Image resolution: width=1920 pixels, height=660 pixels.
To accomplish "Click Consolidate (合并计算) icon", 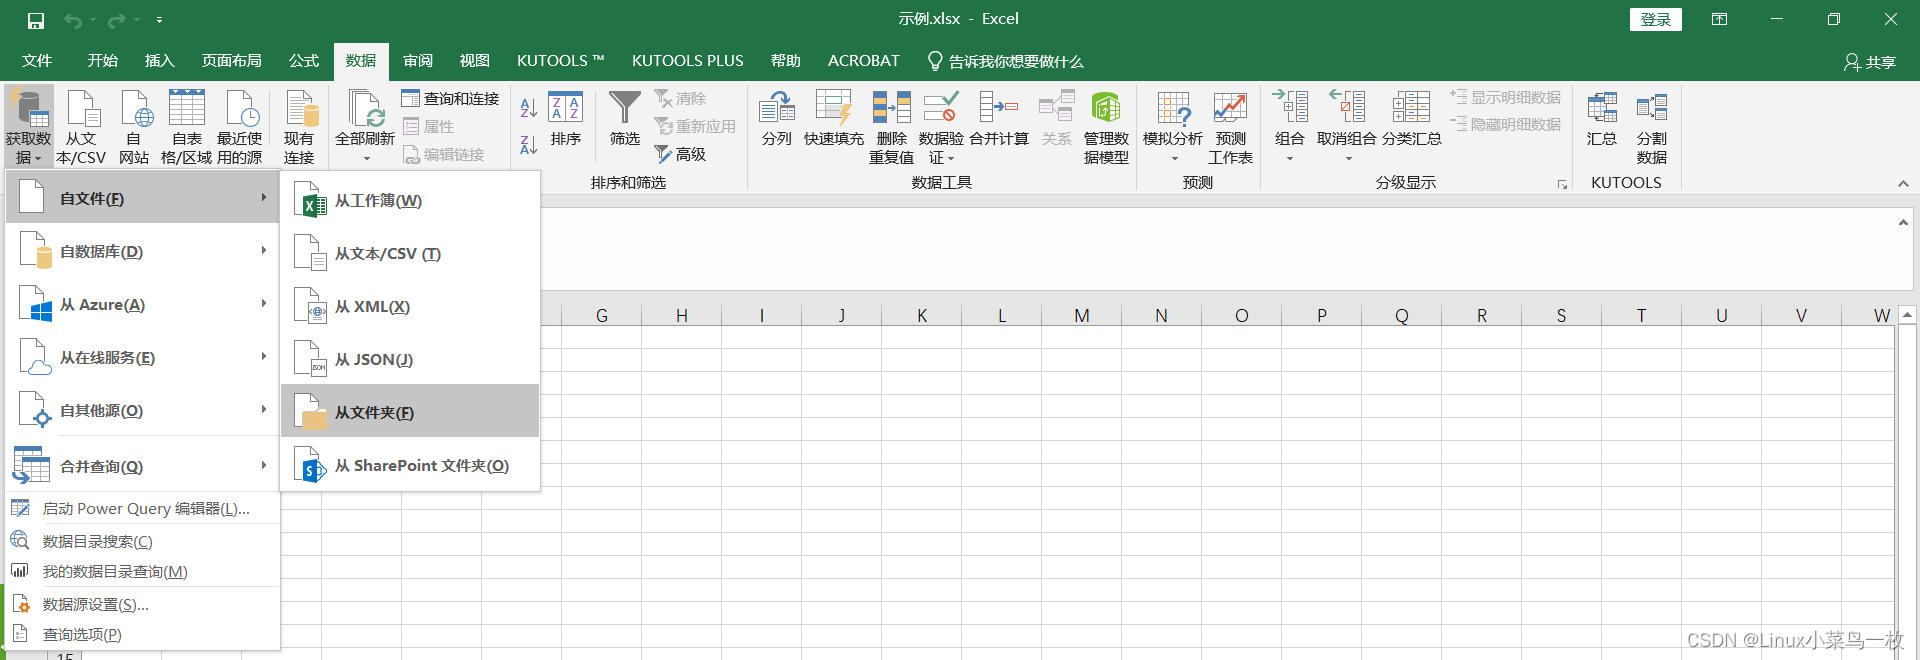I will click(999, 119).
